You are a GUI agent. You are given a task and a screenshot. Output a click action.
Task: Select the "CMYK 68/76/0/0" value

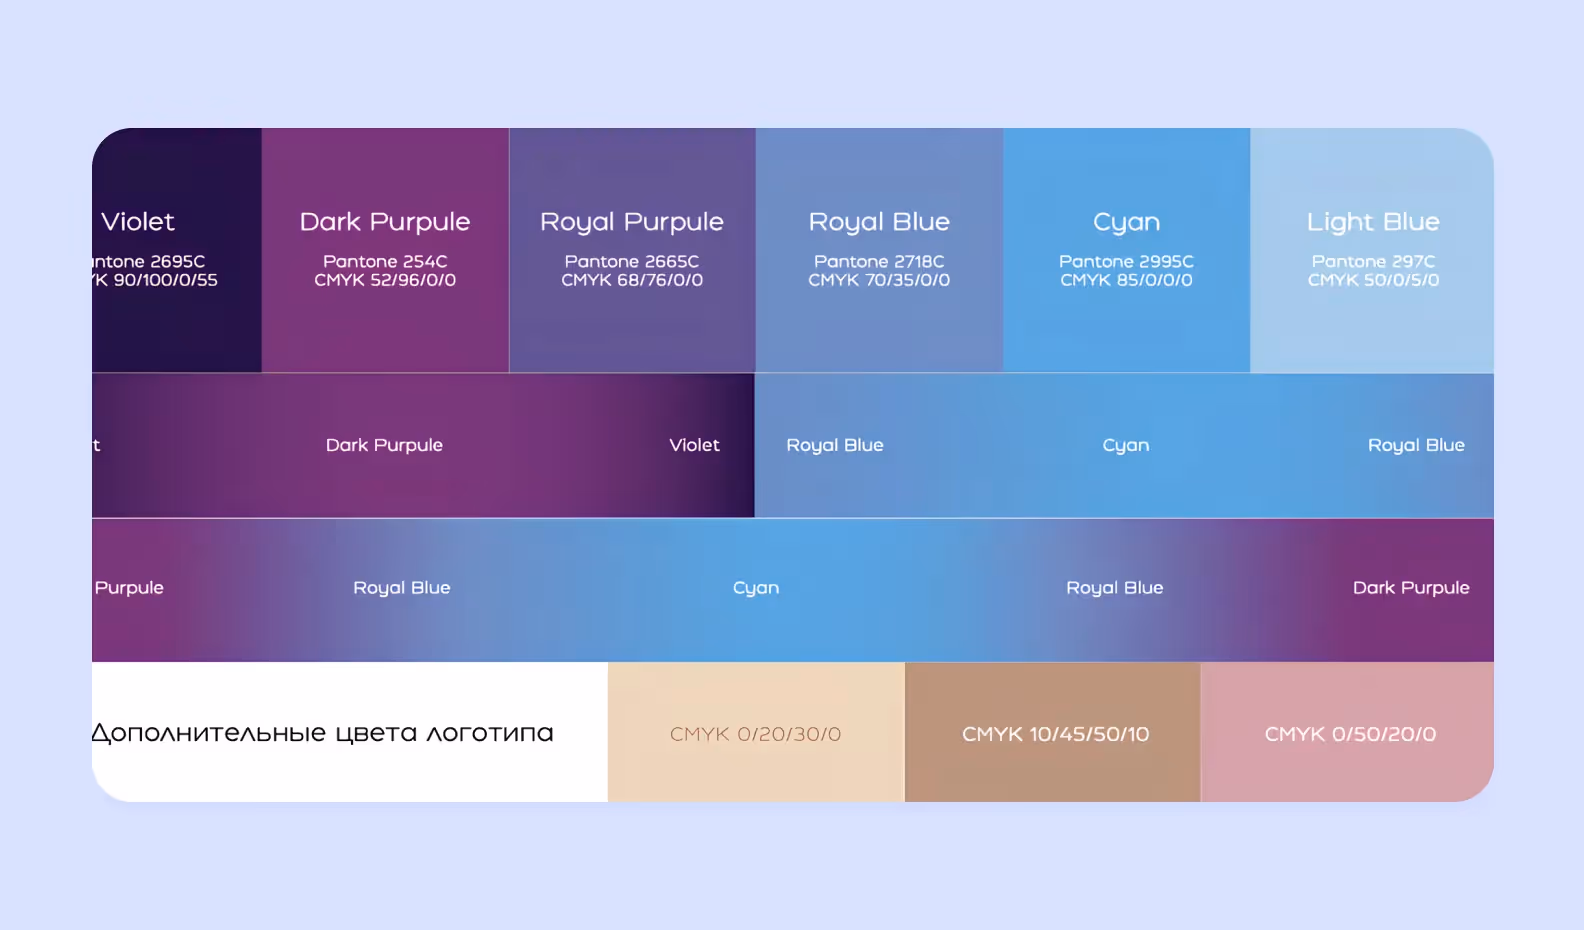632,280
